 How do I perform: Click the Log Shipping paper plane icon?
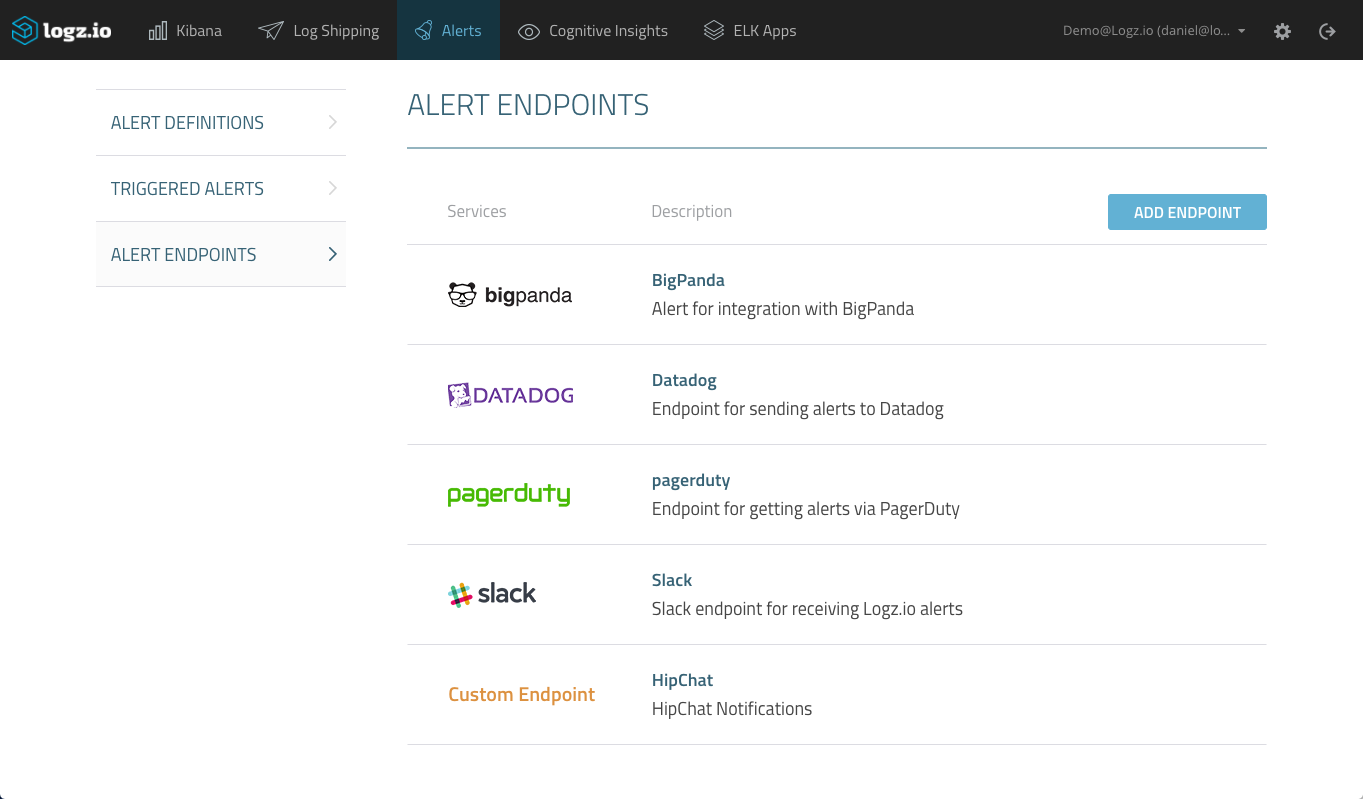(x=271, y=31)
